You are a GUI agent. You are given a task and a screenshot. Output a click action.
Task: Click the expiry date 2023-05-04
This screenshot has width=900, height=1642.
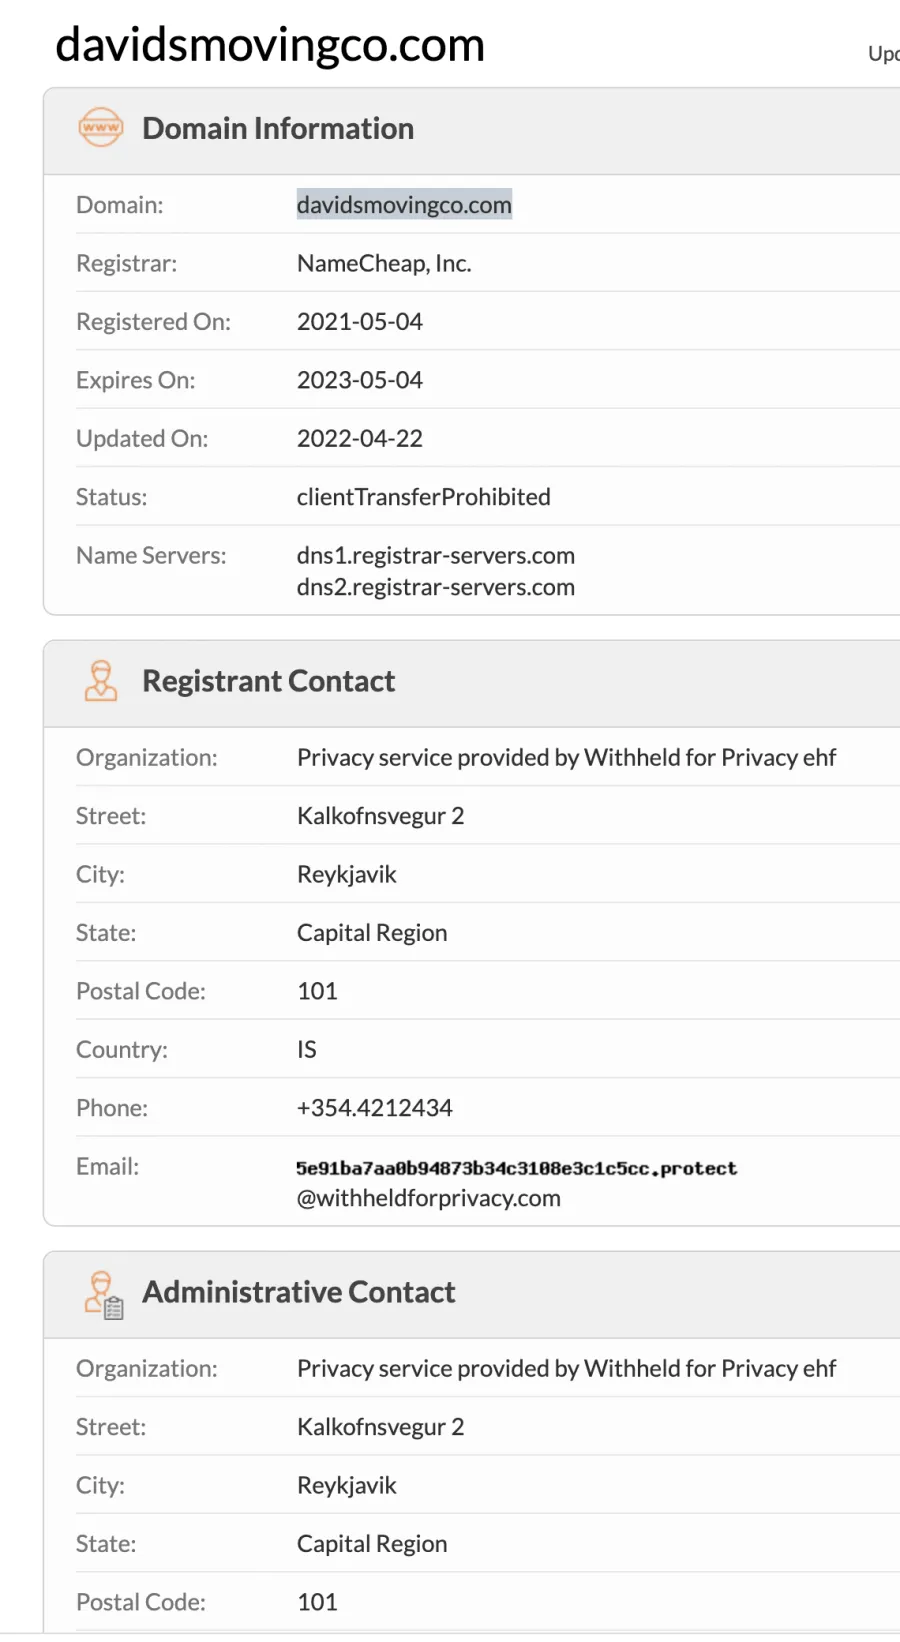(360, 380)
